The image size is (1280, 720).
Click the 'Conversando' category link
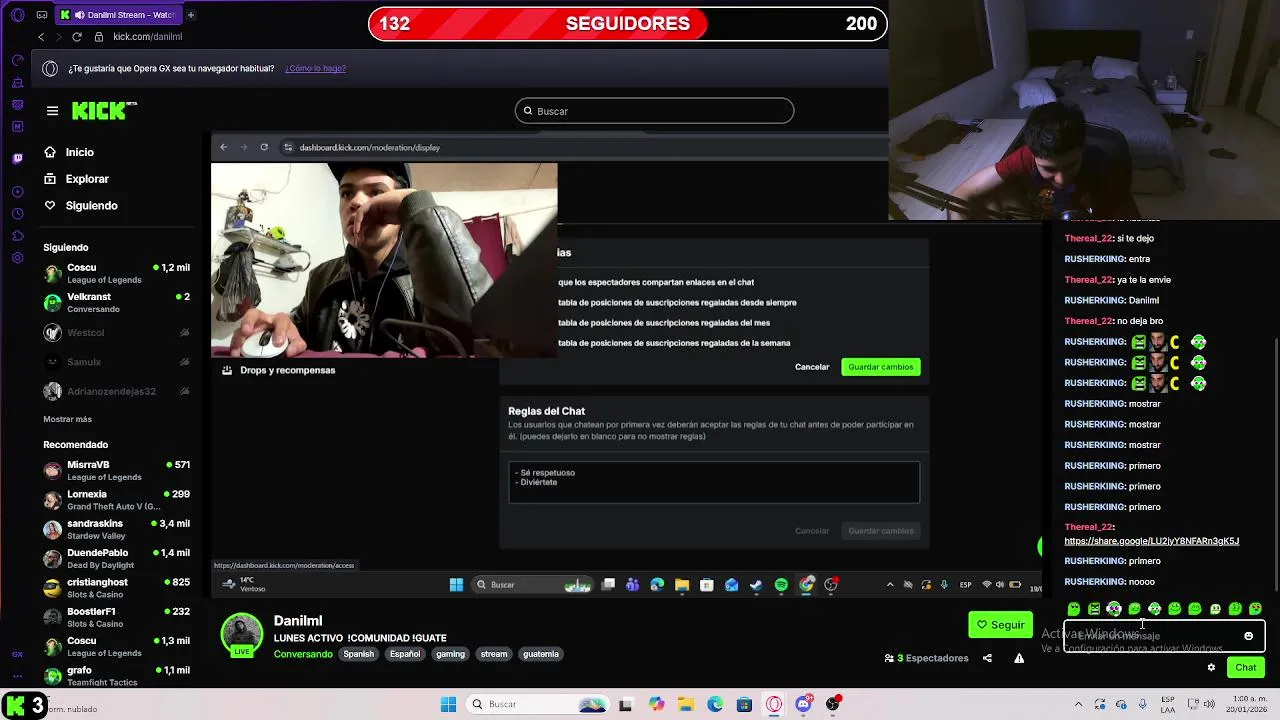(x=303, y=654)
